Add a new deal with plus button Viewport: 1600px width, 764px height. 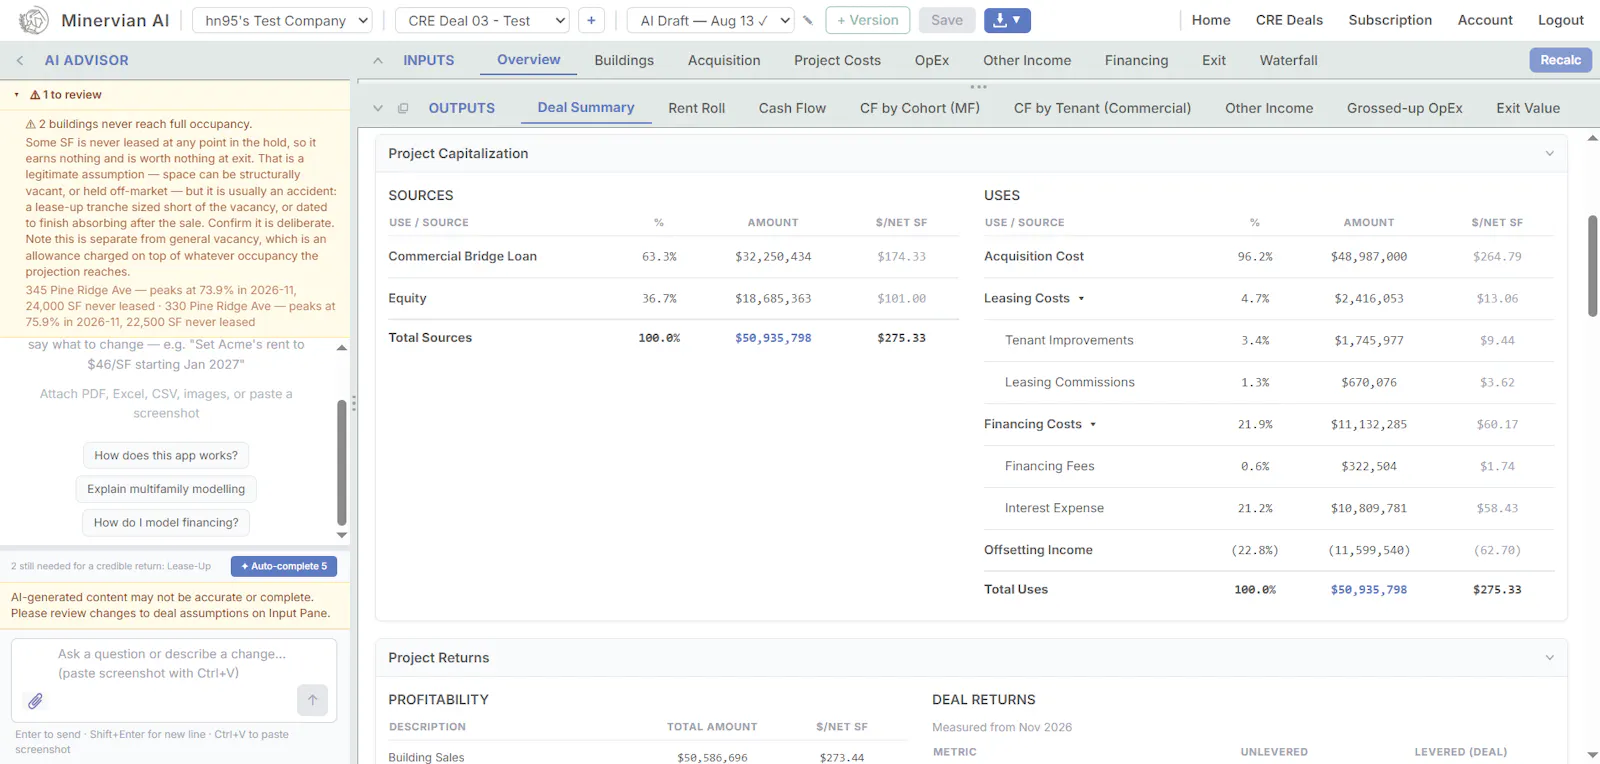591,20
